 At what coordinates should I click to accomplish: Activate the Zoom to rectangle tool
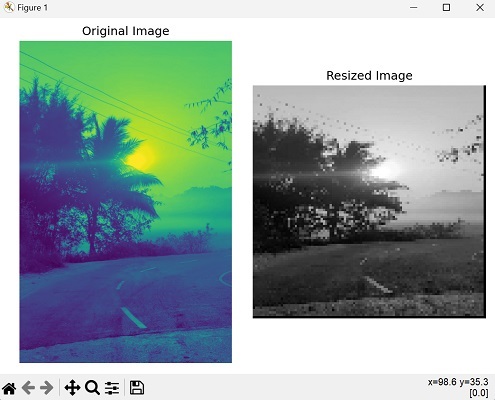(92, 388)
